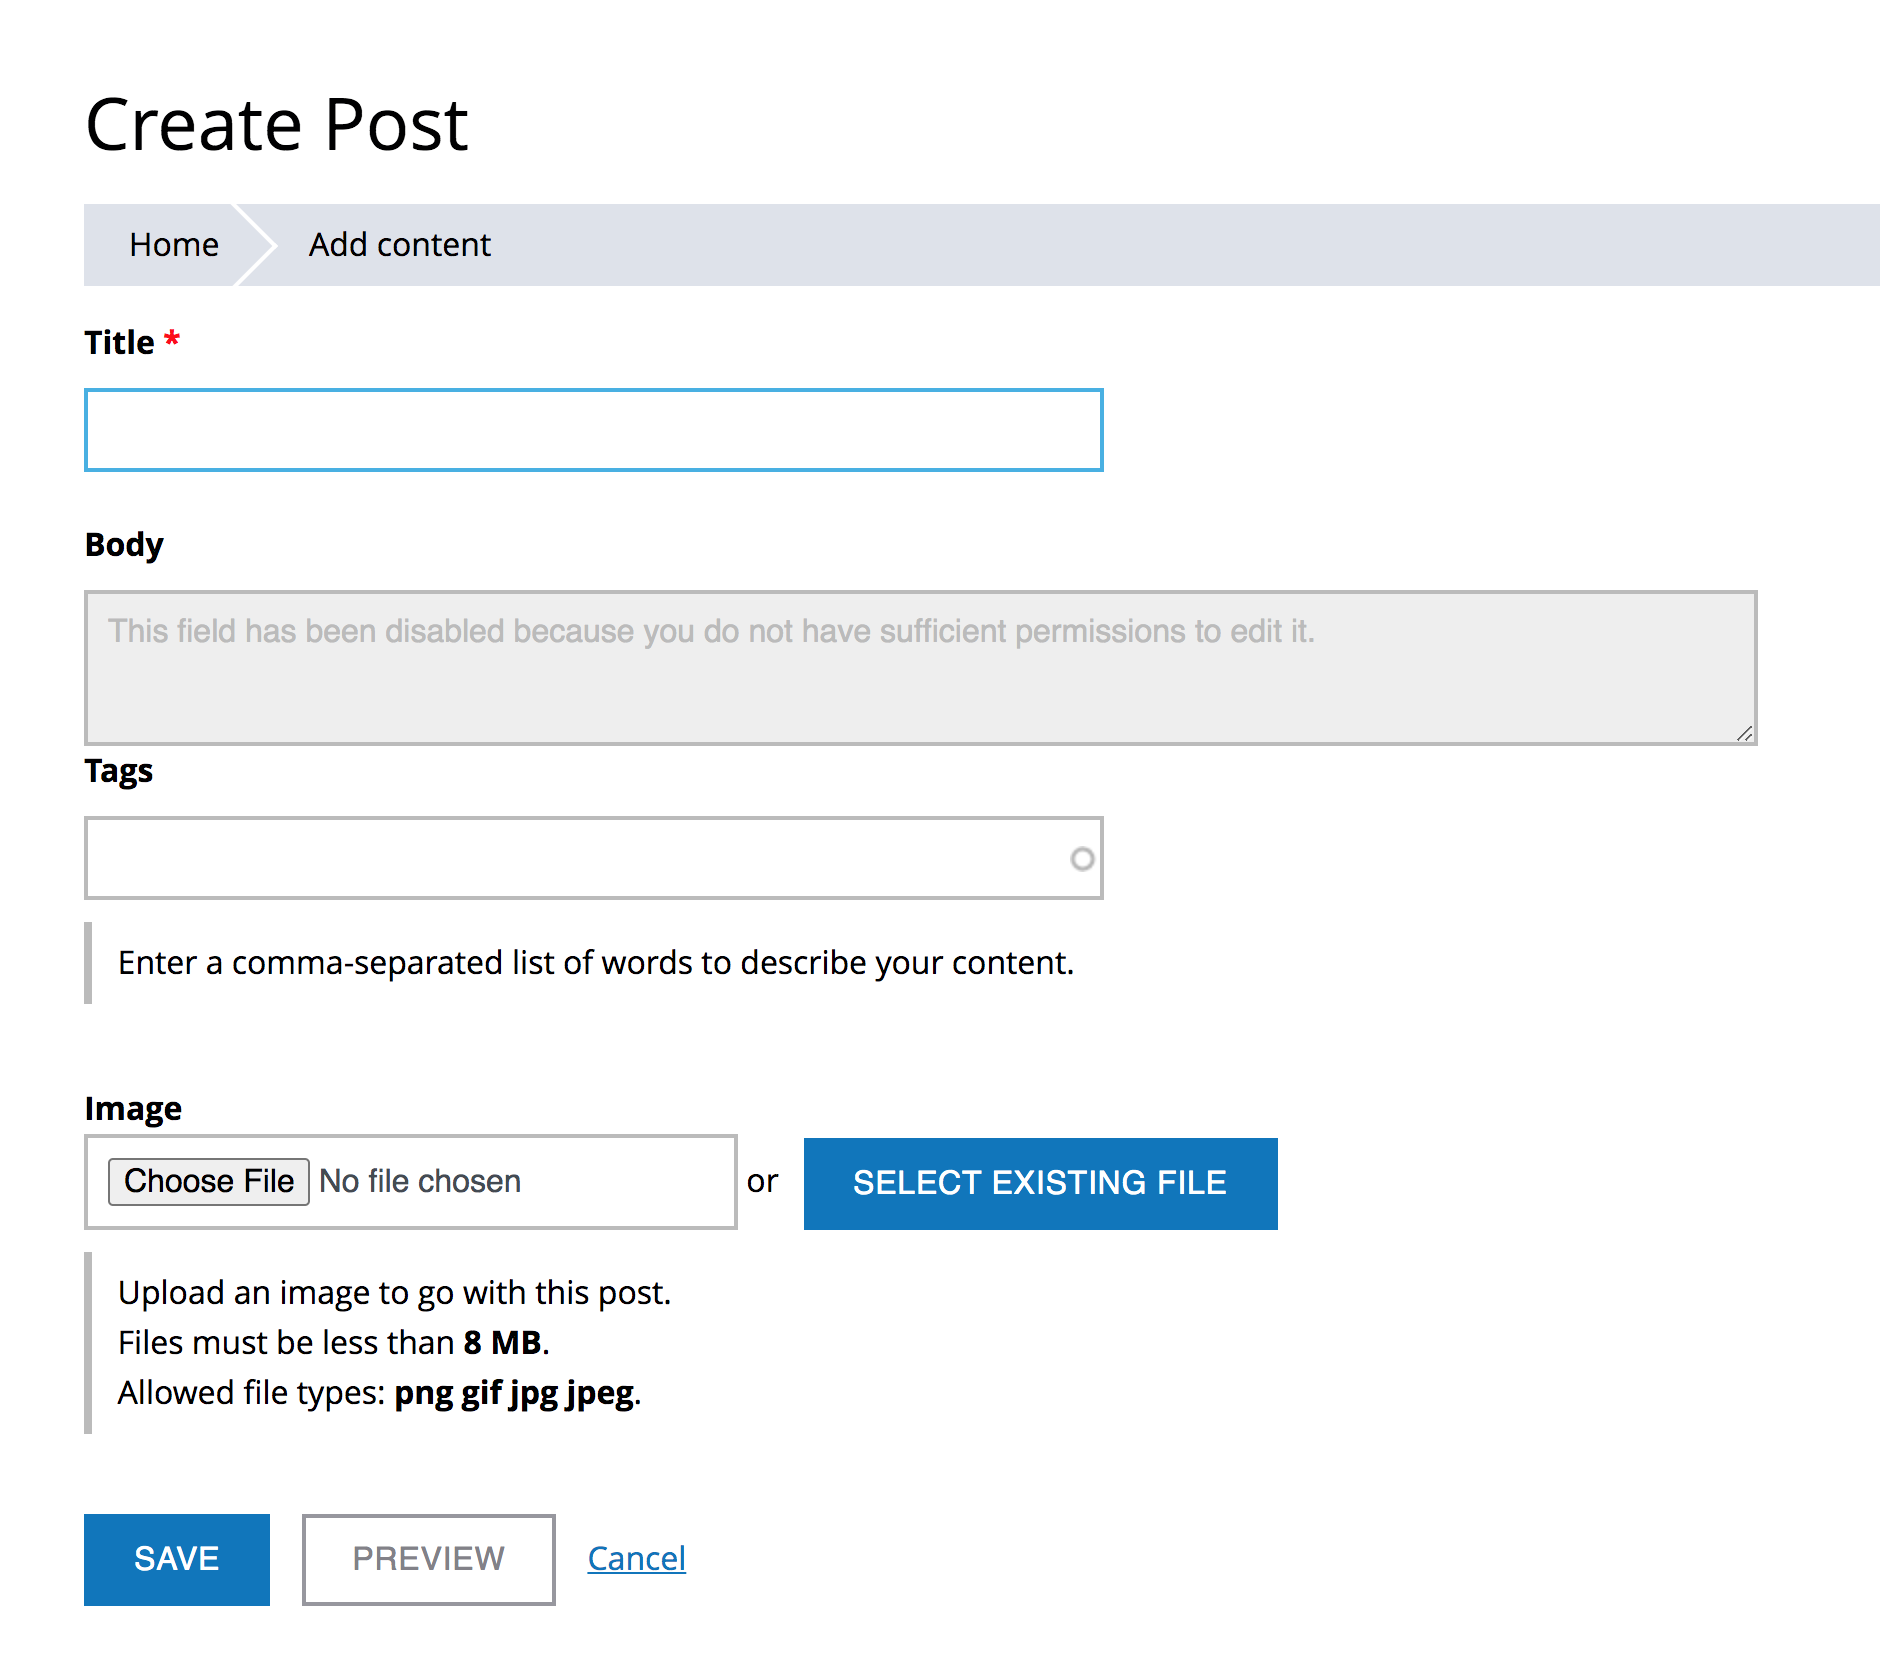The height and width of the screenshot is (1656, 1880).
Task: Cancel creating the post
Action: pos(636,1559)
